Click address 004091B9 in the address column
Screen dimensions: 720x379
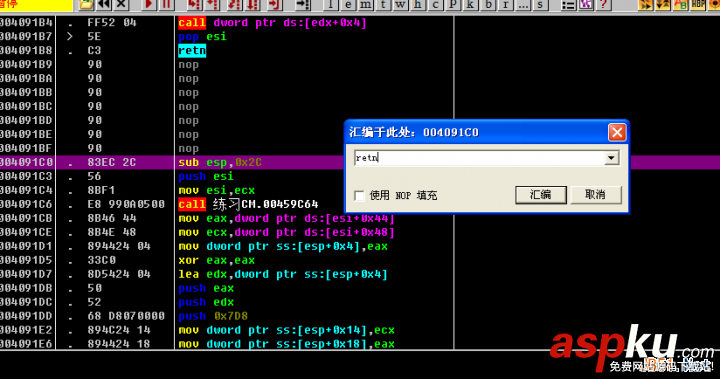coord(26,64)
